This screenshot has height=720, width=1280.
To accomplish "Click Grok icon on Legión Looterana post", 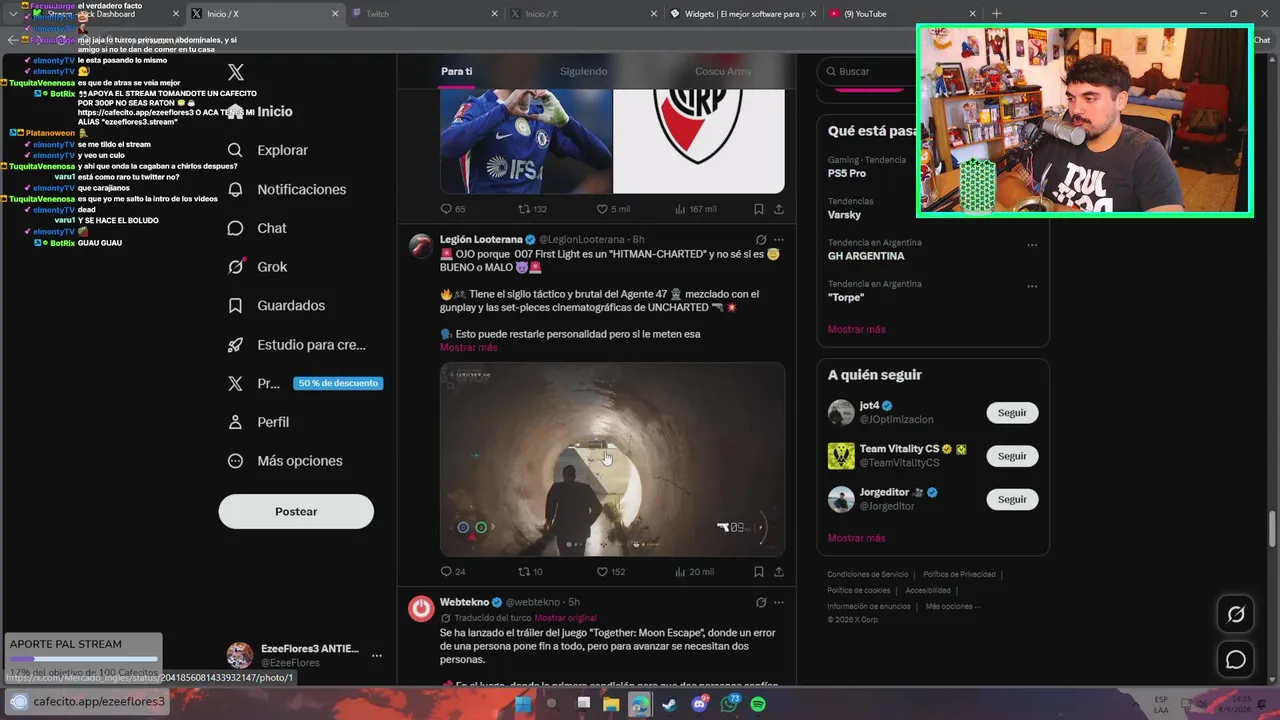I will point(761,240).
